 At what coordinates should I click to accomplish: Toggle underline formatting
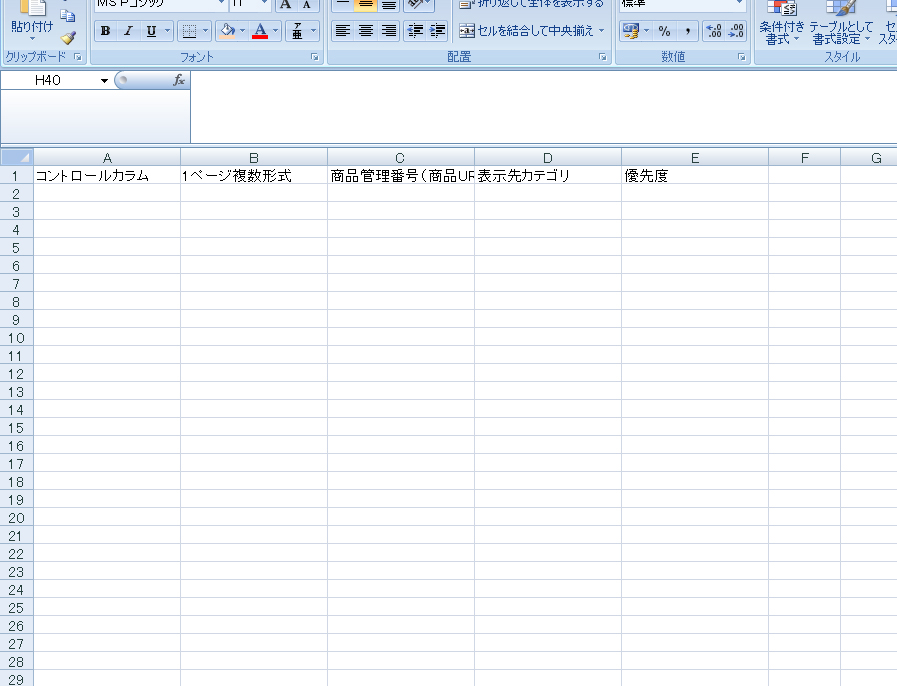[151, 31]
